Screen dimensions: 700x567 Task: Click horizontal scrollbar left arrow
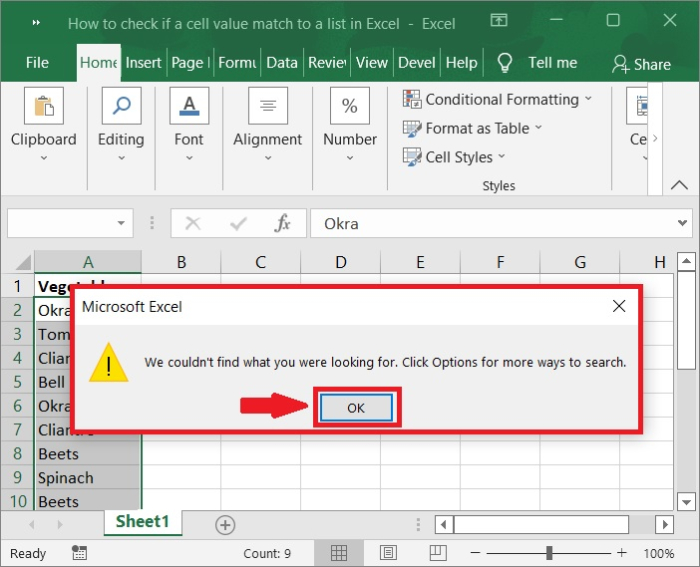444,525
